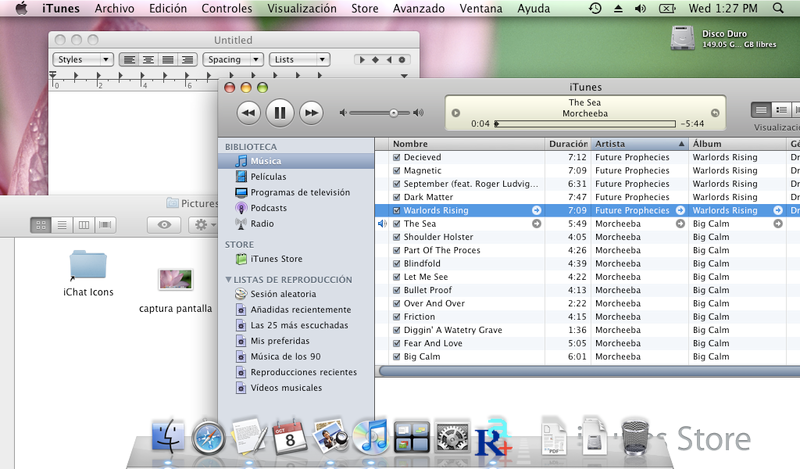Go back to the previous track
This screenshot has width=800, height=469.
248,113
